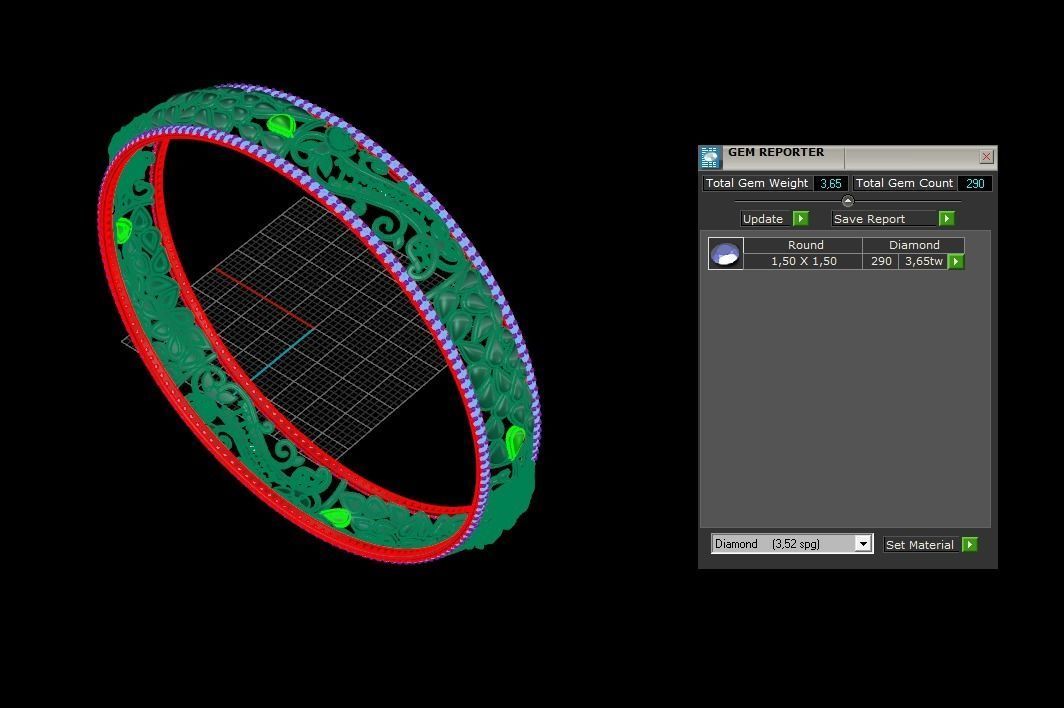Screen dimensions: 1064x708
Task: Click the green arrow beside Set Material
Action: [970, 544]
